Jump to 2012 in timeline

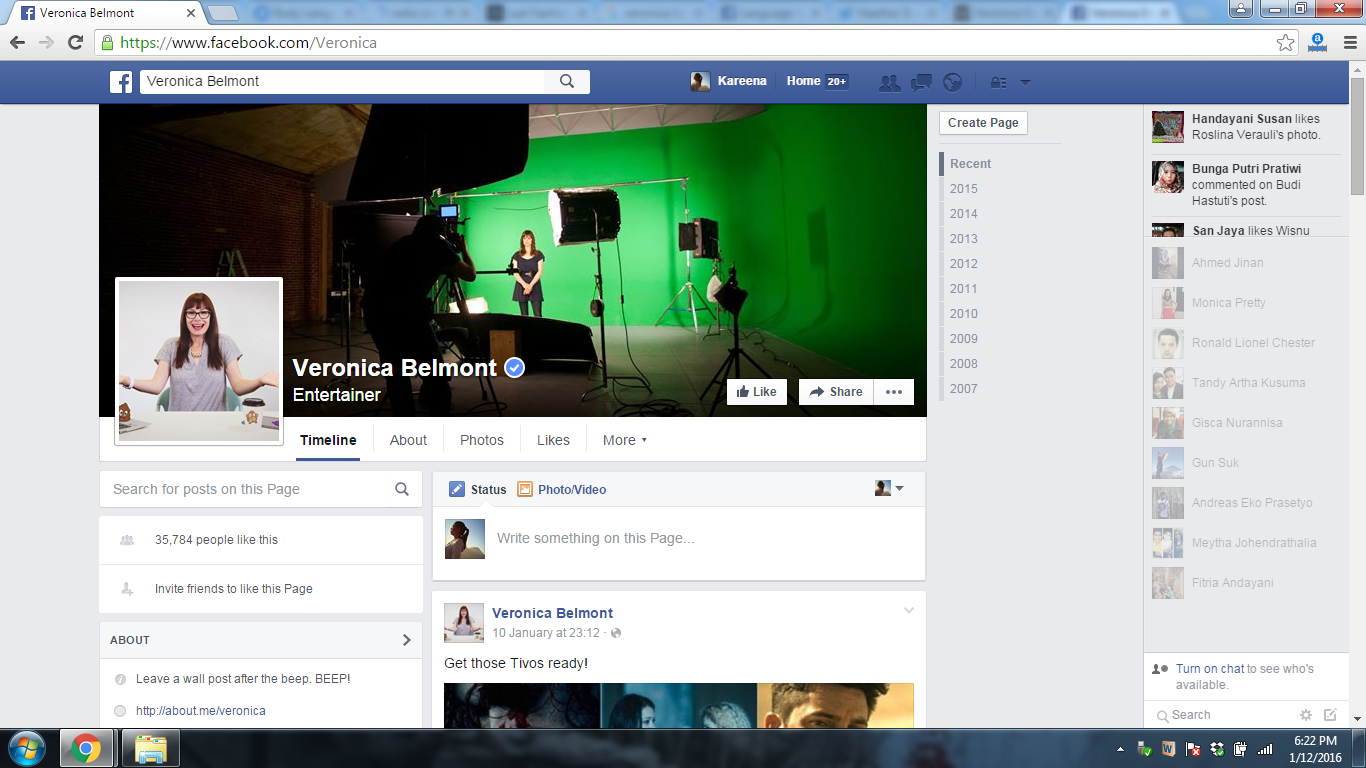click(964, 264)
